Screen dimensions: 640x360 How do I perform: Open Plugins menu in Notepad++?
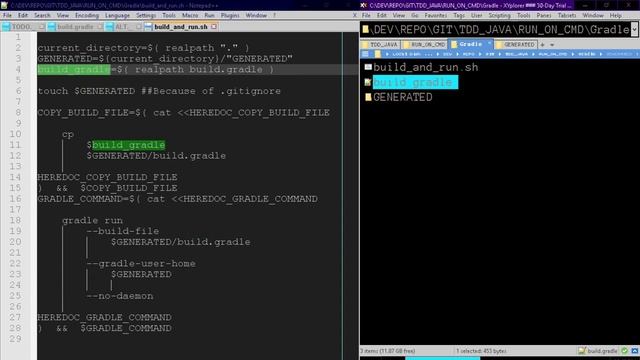(230, 16)
